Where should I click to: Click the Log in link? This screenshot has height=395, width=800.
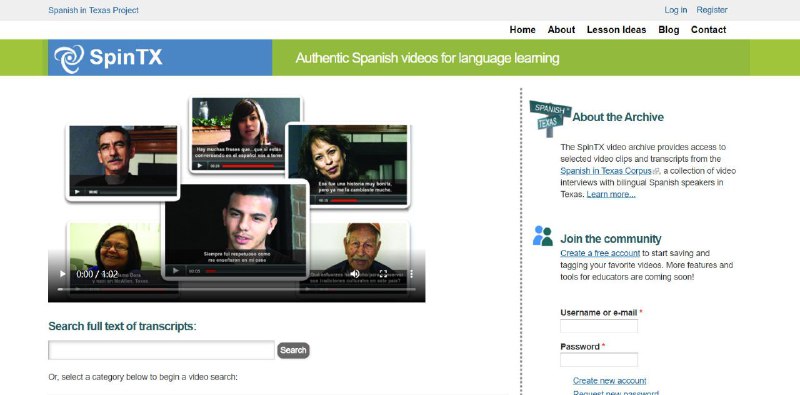coord(676,10)
